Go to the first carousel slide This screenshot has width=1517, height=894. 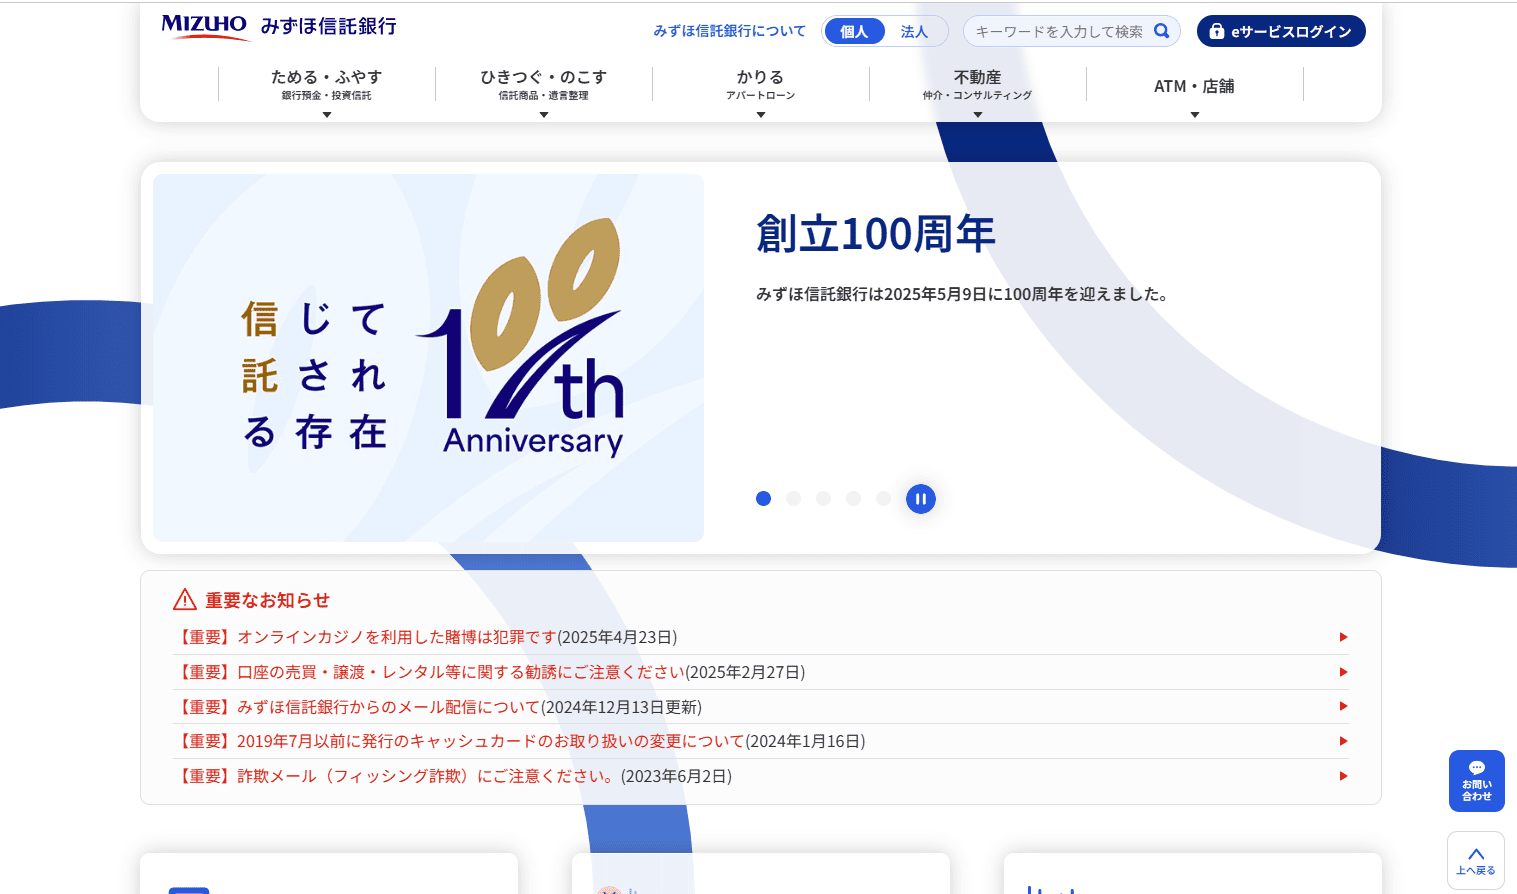(x=763, y=498)
